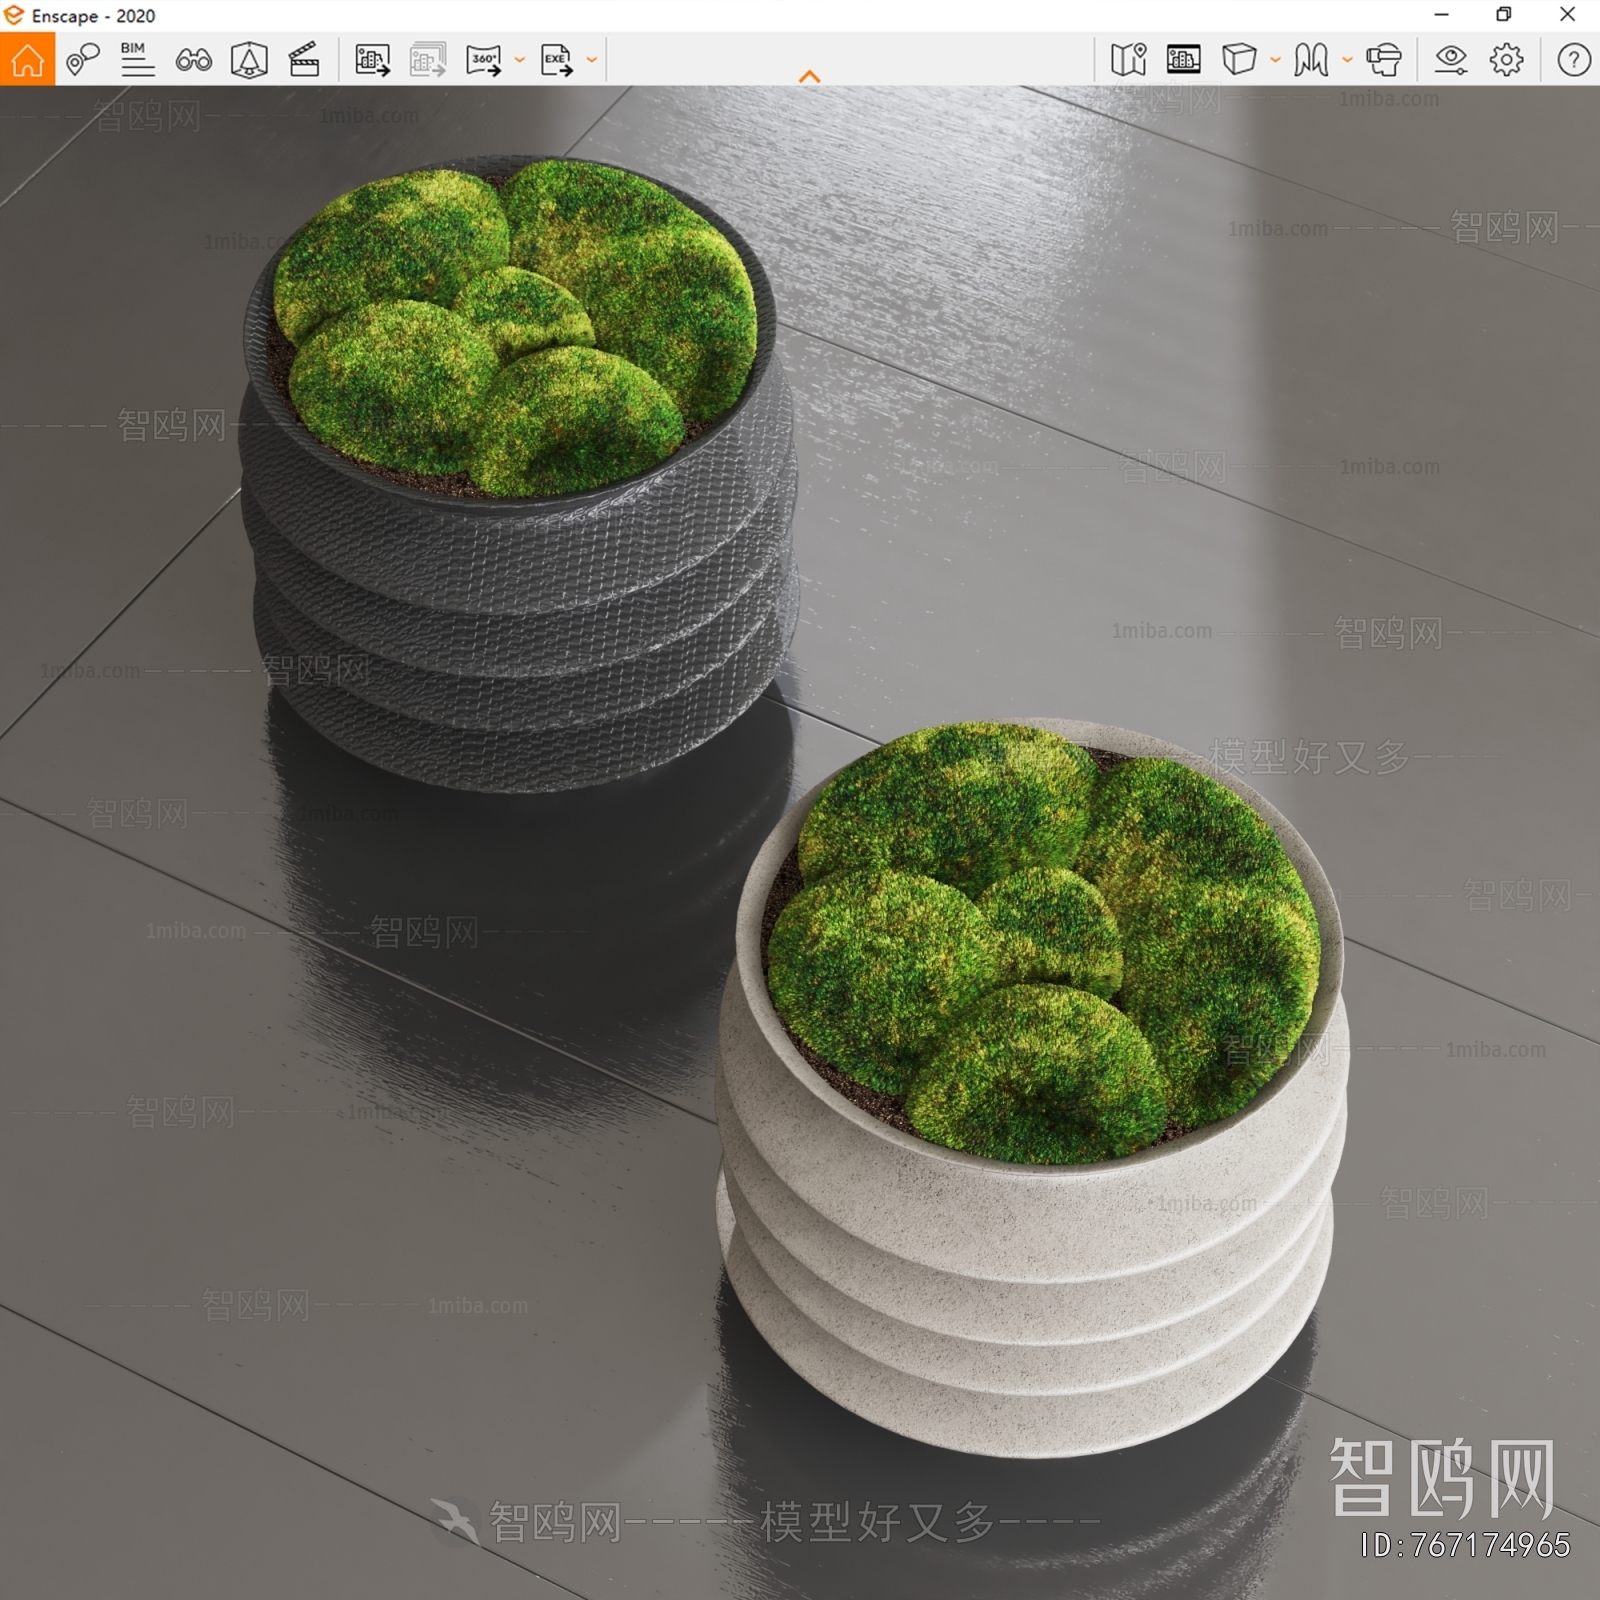Restore down the Enscape window
This screenshot has width=1600, height=1600.
point(1503,15)
